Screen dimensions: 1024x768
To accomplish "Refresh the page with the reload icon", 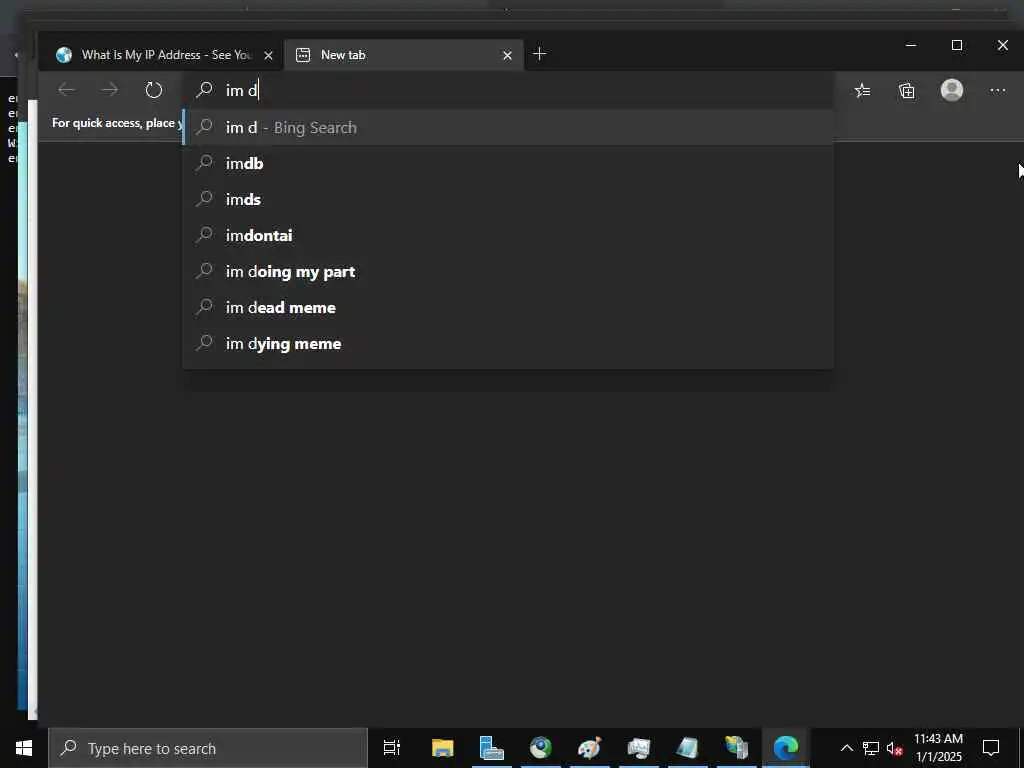I will tap(153, 90).
